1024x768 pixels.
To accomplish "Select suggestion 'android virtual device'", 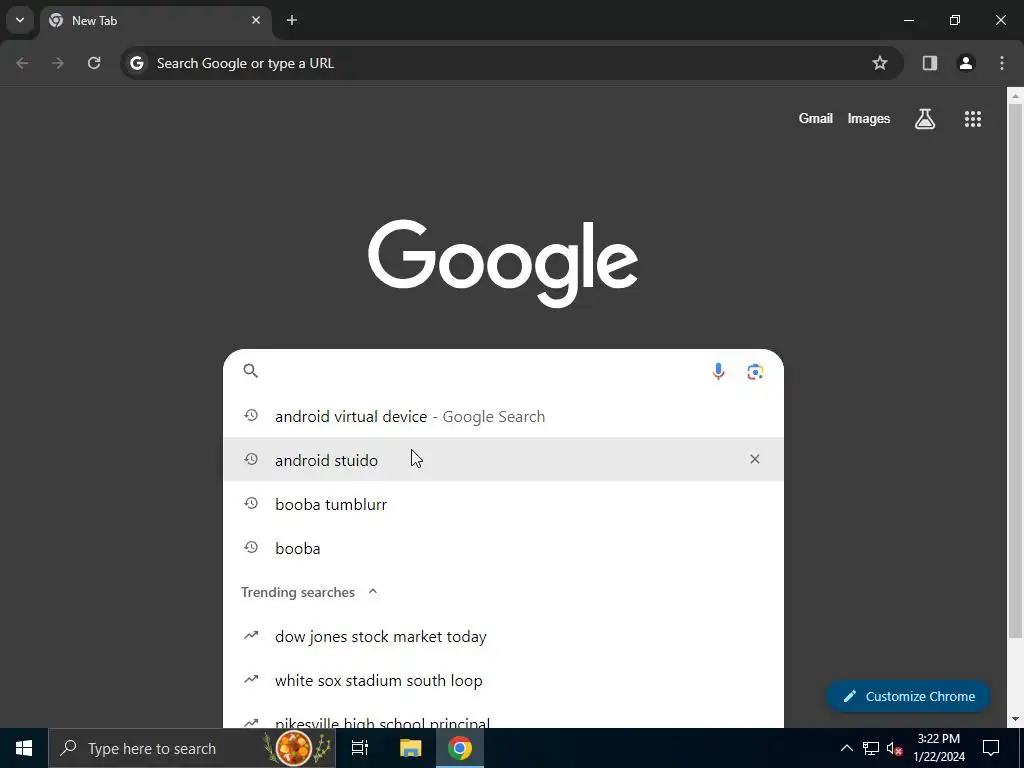I will click(504, 416).
